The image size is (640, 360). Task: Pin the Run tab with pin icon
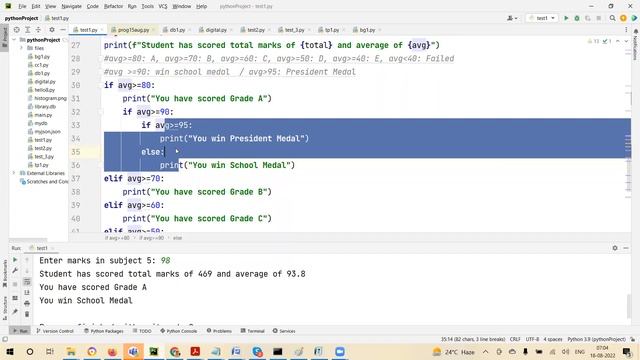15,312
